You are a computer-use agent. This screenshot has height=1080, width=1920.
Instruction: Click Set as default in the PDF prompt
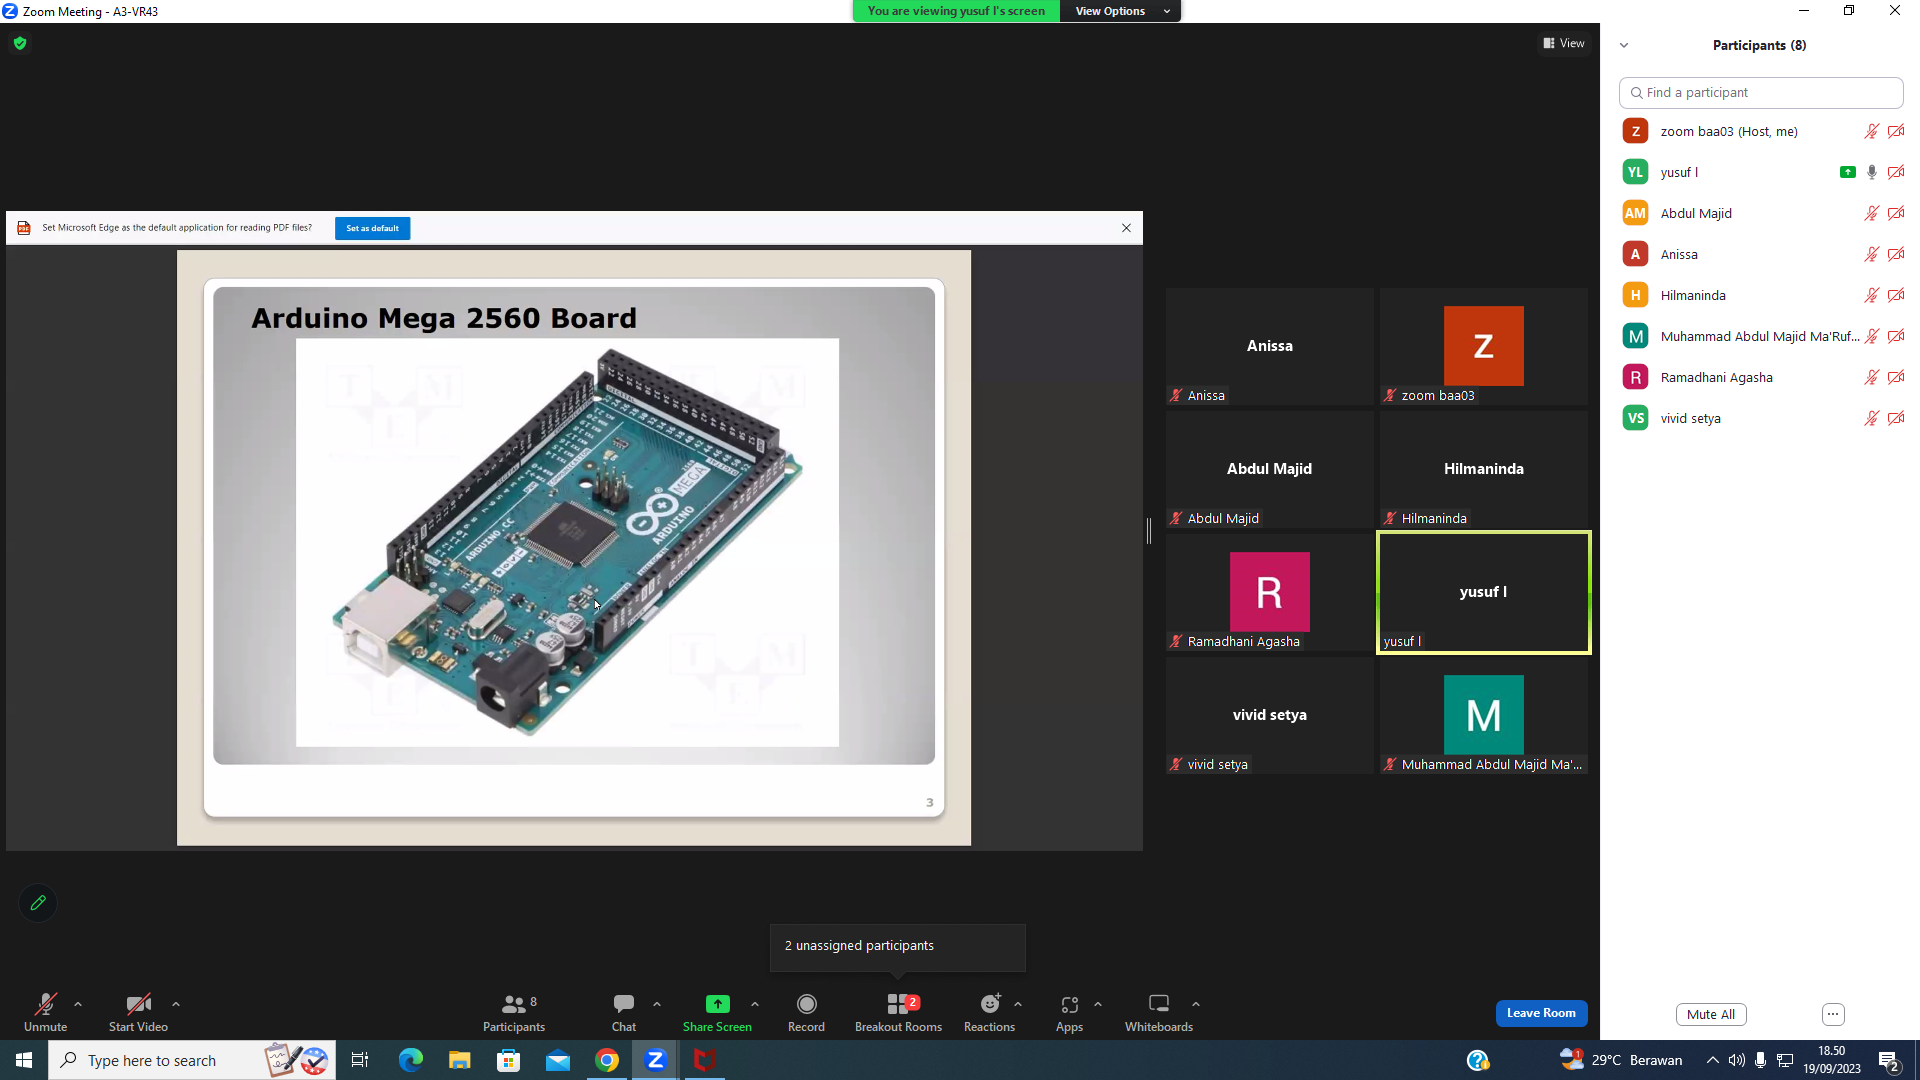pos(372,228)
